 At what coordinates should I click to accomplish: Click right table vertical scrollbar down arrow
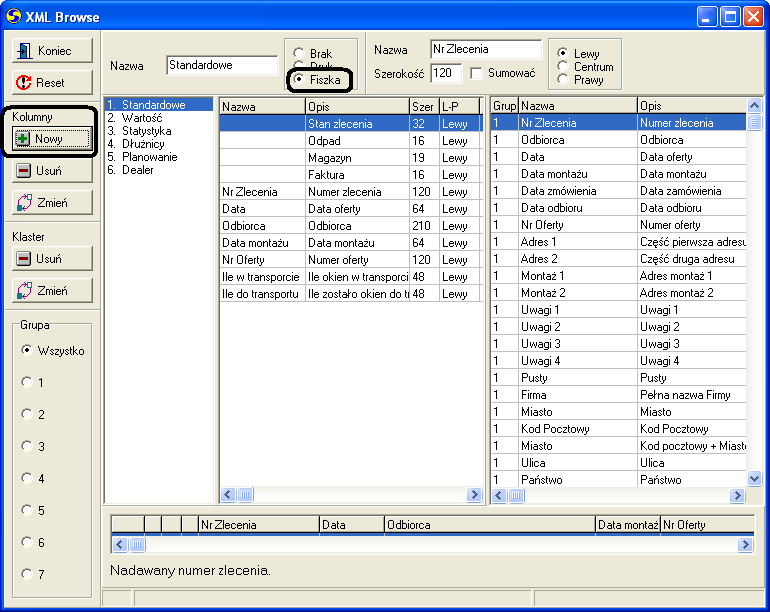pyautogui.click(x=754, y=478)
